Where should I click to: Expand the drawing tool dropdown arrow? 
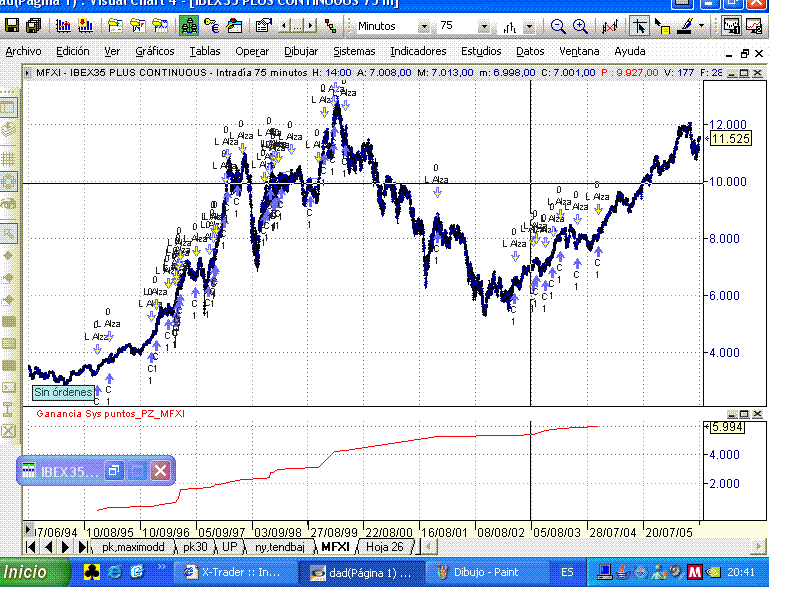(702, 26)
